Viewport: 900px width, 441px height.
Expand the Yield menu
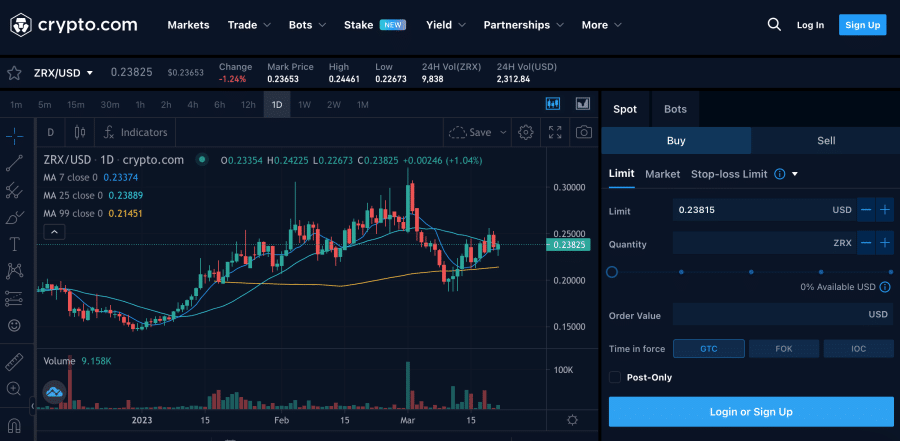pyautogui.click(x=445, y=25)
